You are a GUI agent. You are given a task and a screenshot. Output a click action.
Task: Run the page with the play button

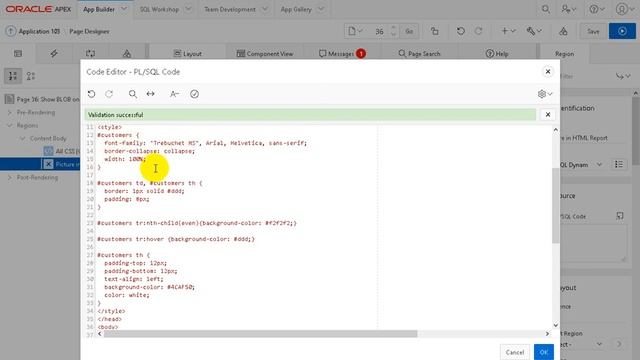pyautogui.click(x=622, y=31)
